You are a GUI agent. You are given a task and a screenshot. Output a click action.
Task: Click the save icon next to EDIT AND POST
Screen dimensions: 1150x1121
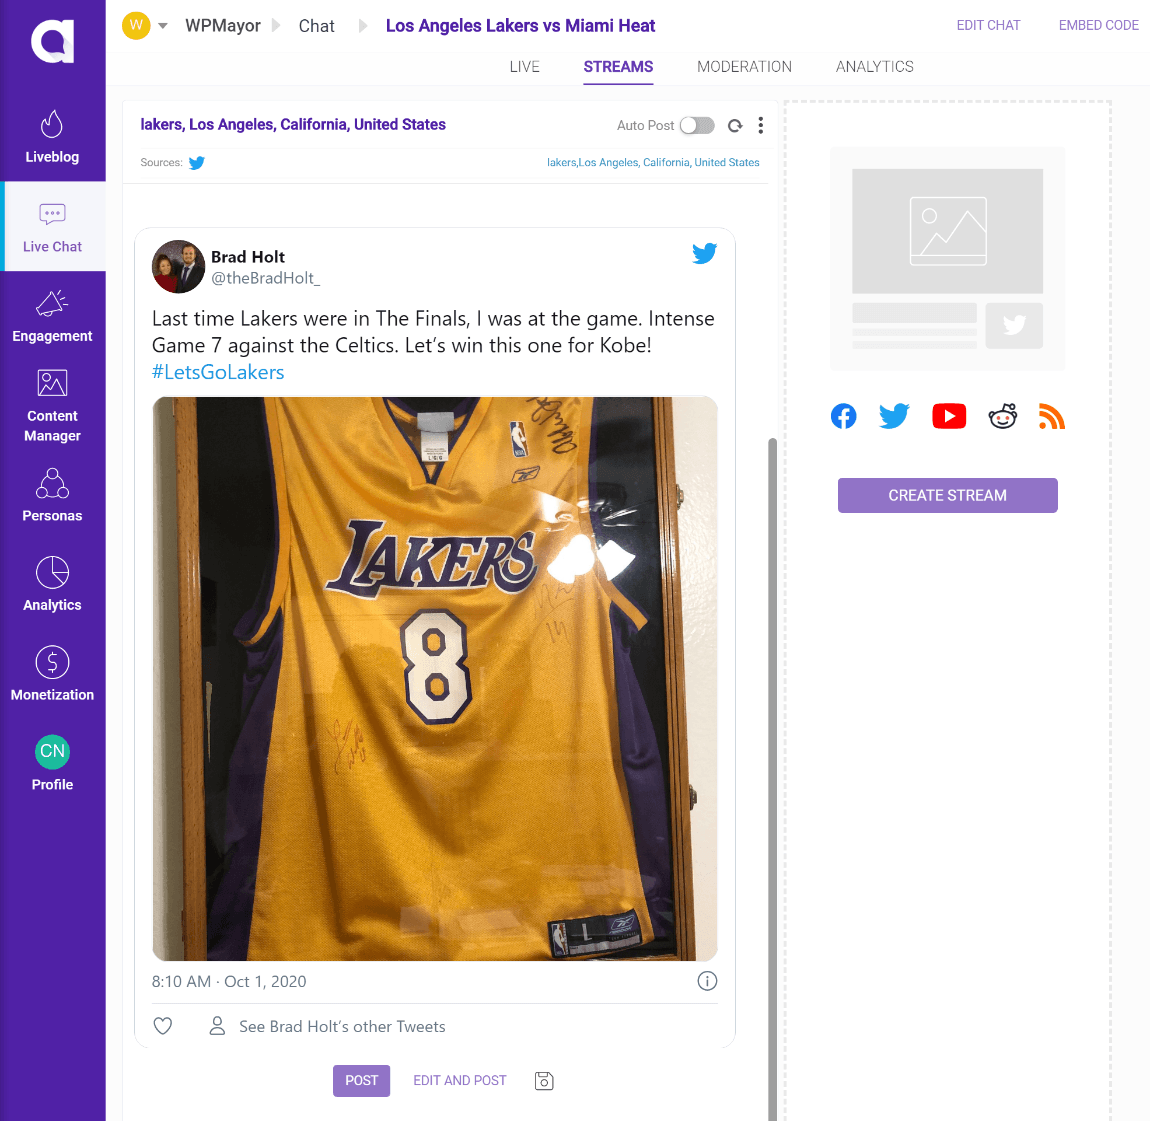click(543, 1081)
